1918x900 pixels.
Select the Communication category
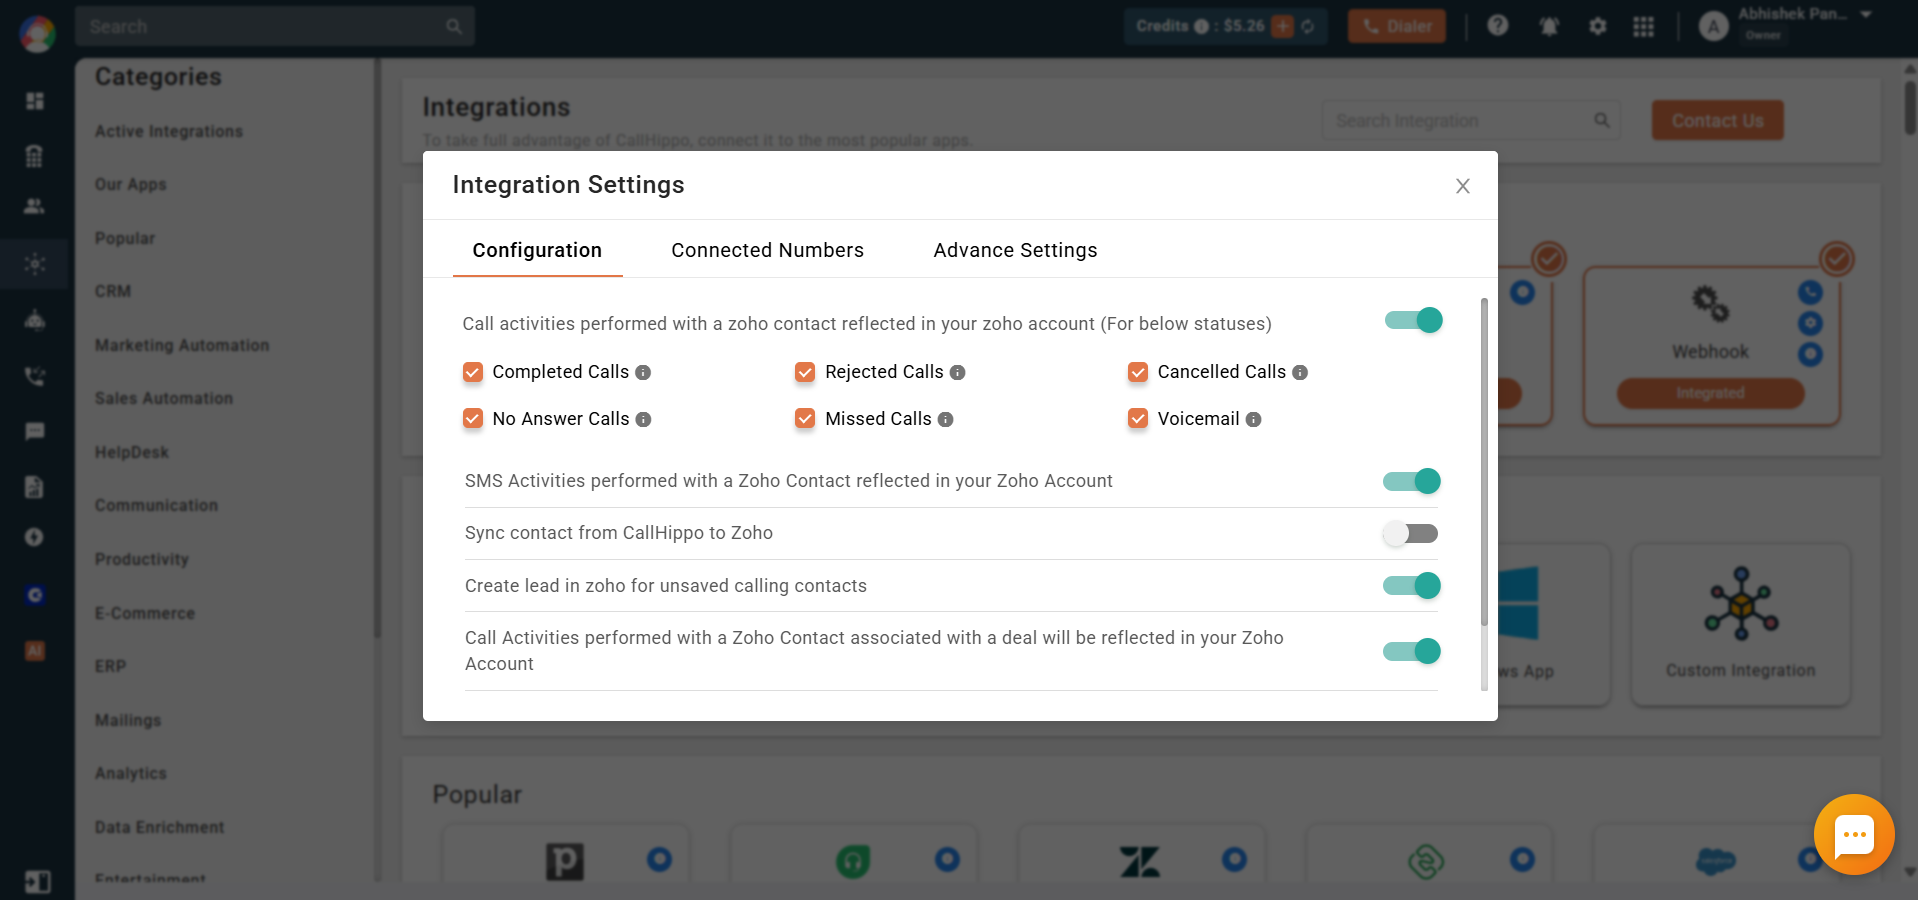click(x=156, y=505)
